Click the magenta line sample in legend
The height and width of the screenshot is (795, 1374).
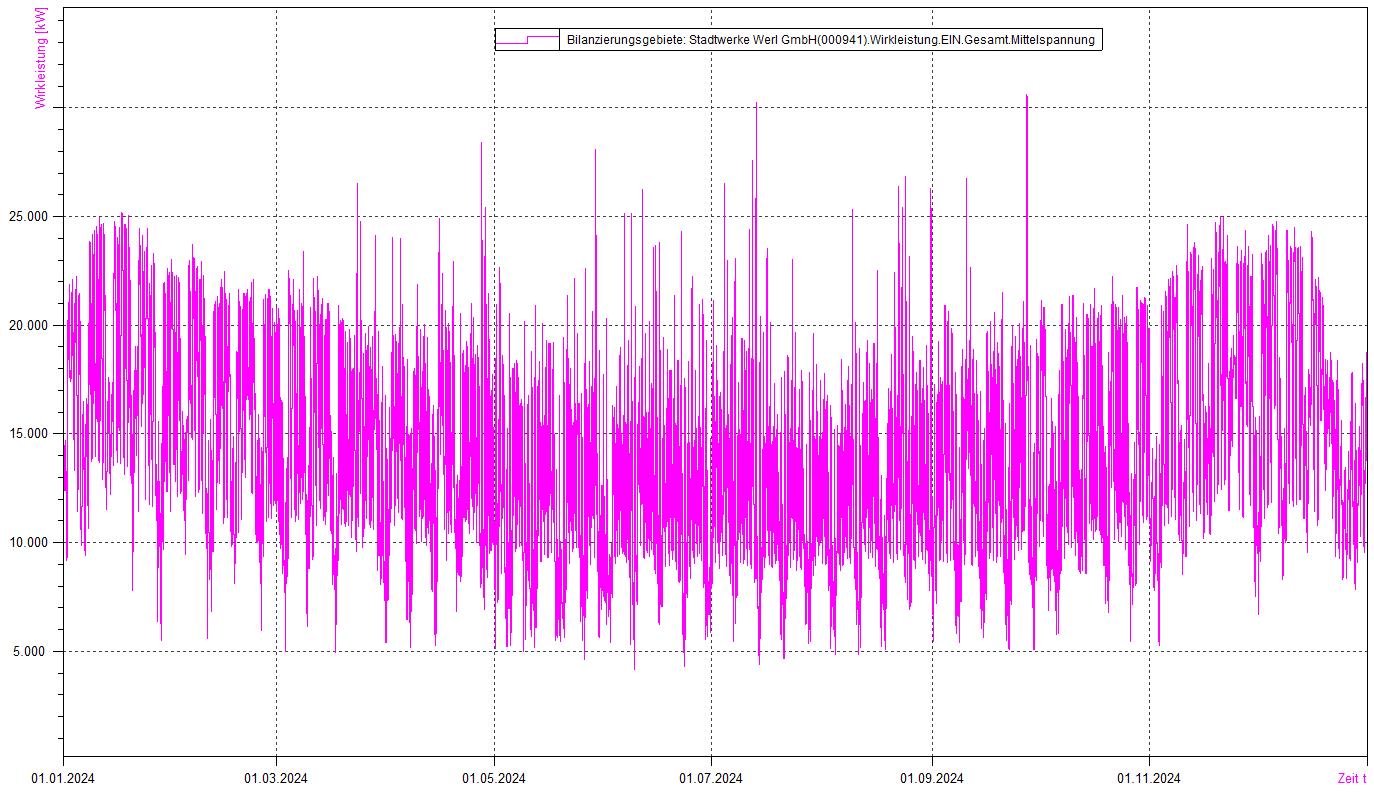click(527, 40)
